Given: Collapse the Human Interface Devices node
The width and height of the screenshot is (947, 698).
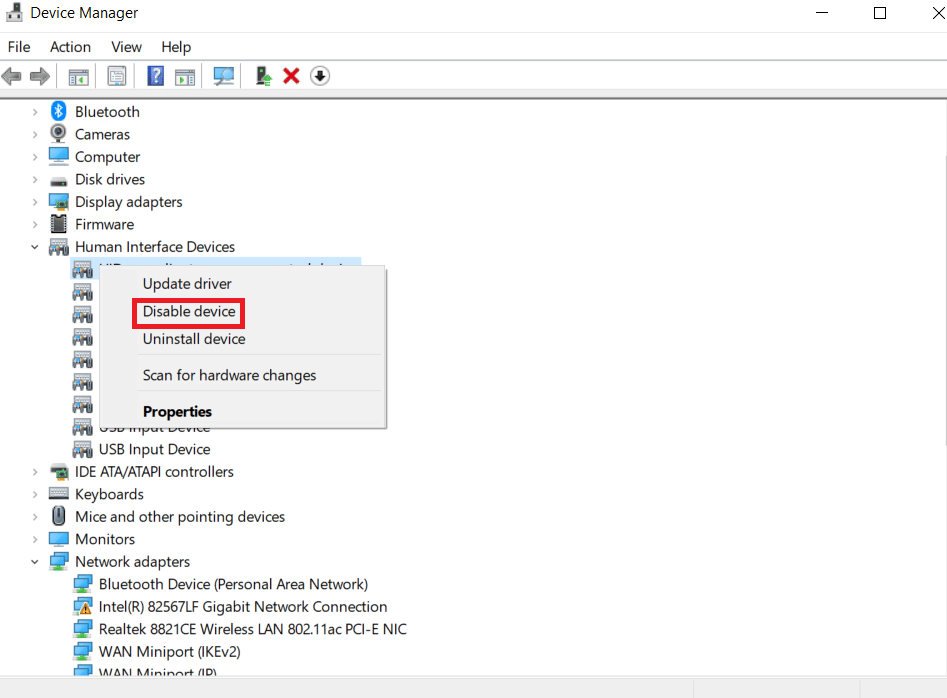Looking at the screenshot, I should point(35,247).
